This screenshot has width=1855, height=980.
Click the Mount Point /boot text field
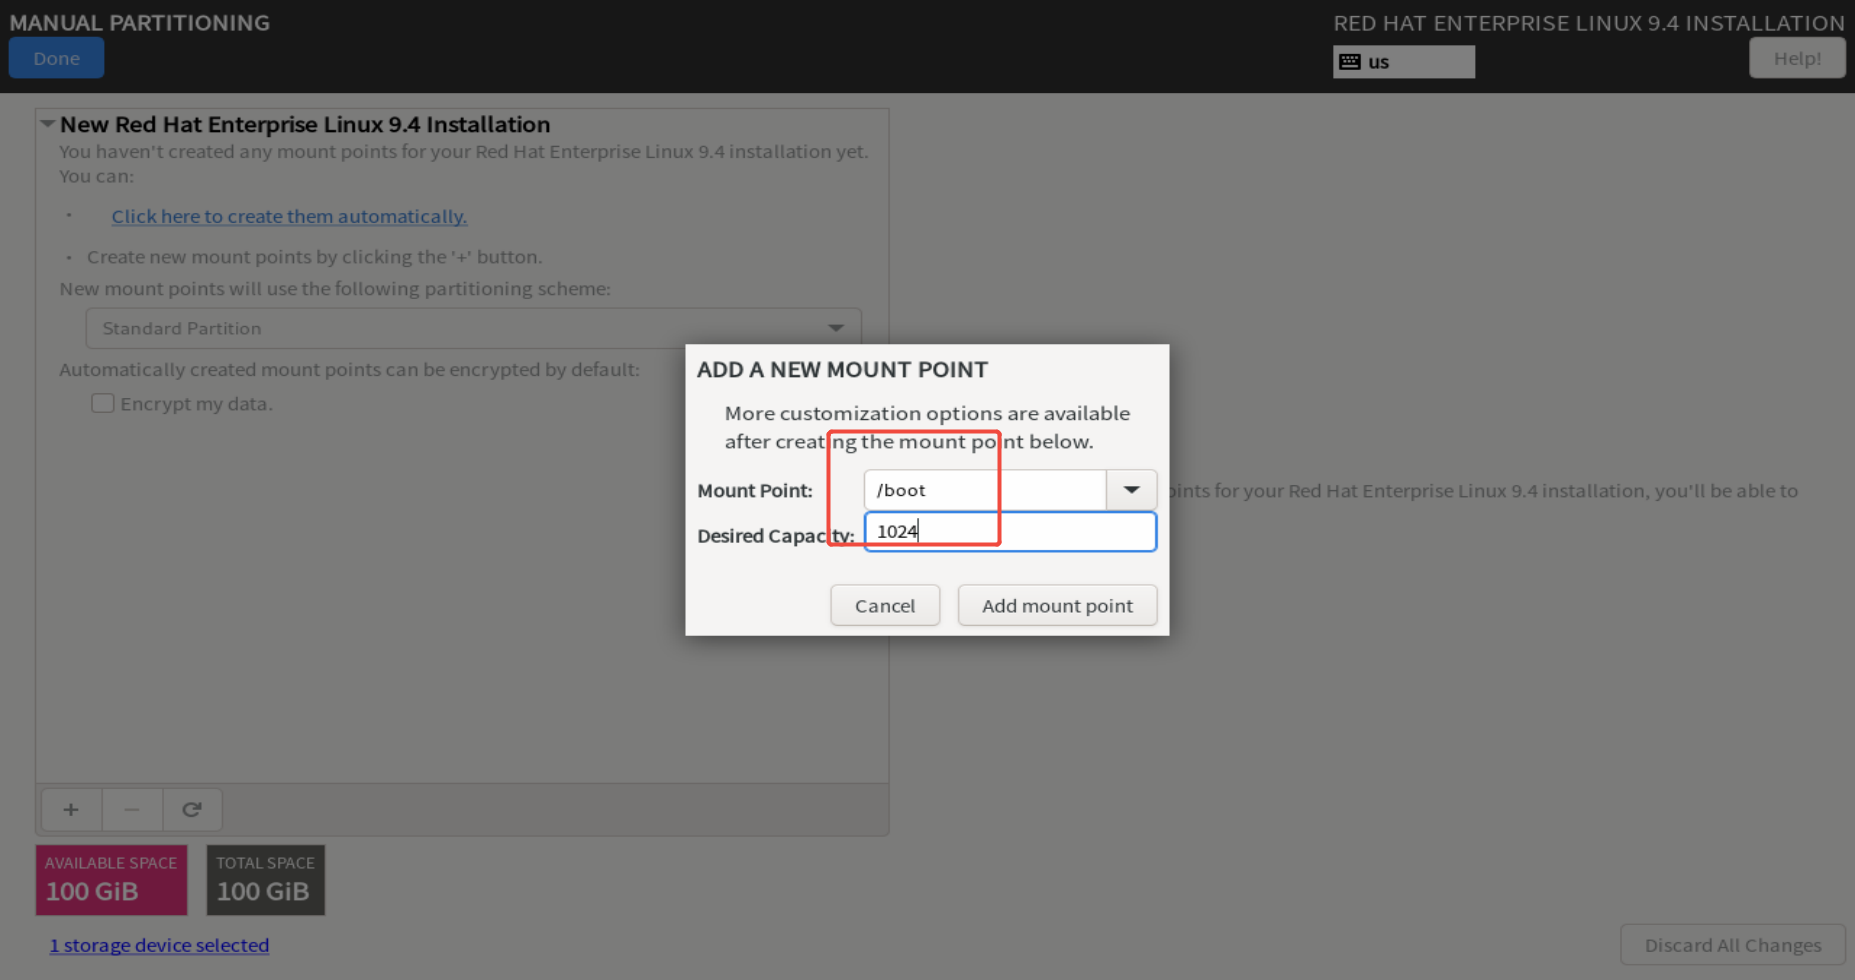tap(985, 490)
